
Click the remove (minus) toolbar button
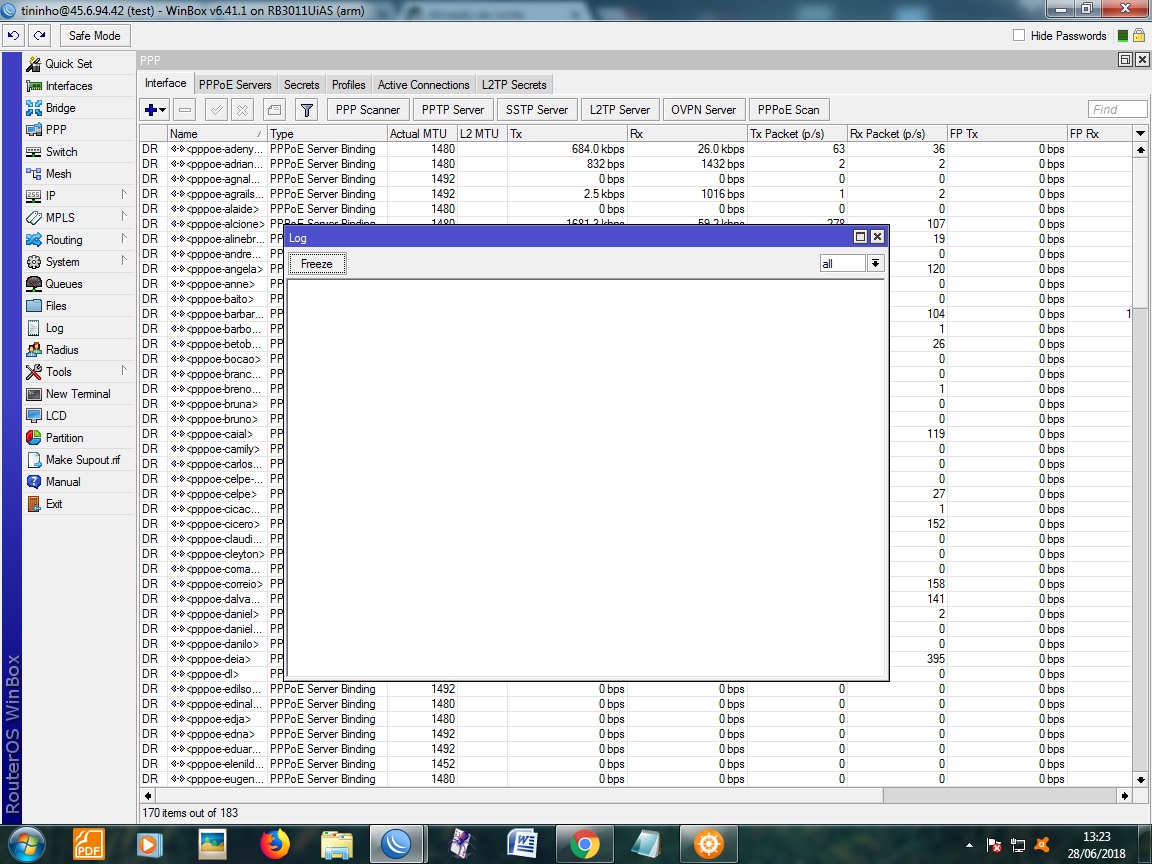click(x=185, y=110)
